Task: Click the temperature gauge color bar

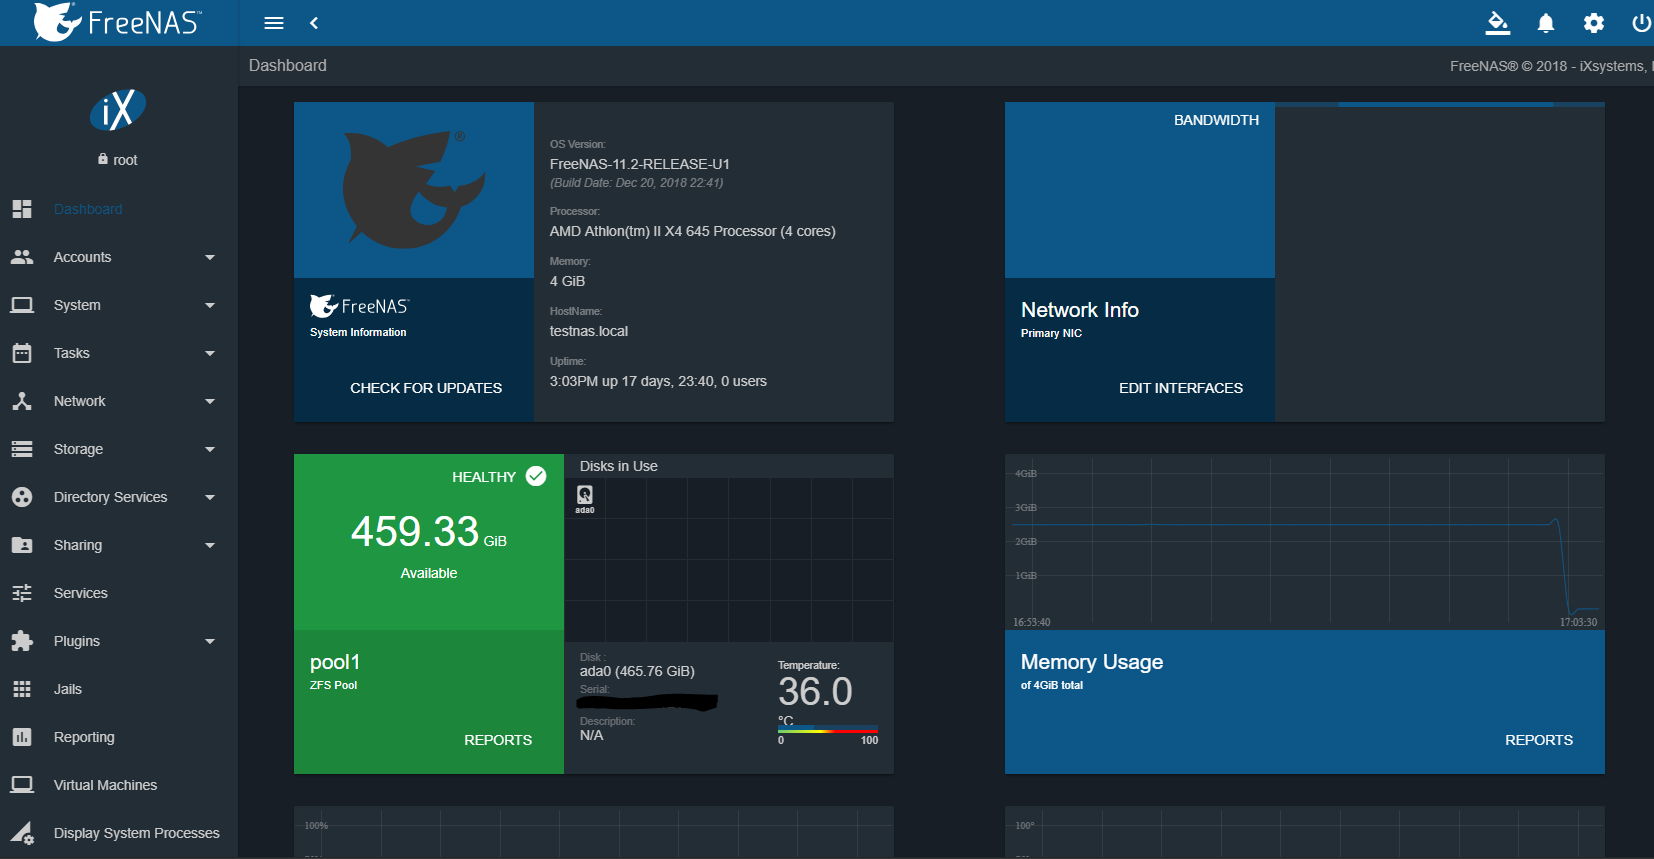Action: tap(828, 731)
